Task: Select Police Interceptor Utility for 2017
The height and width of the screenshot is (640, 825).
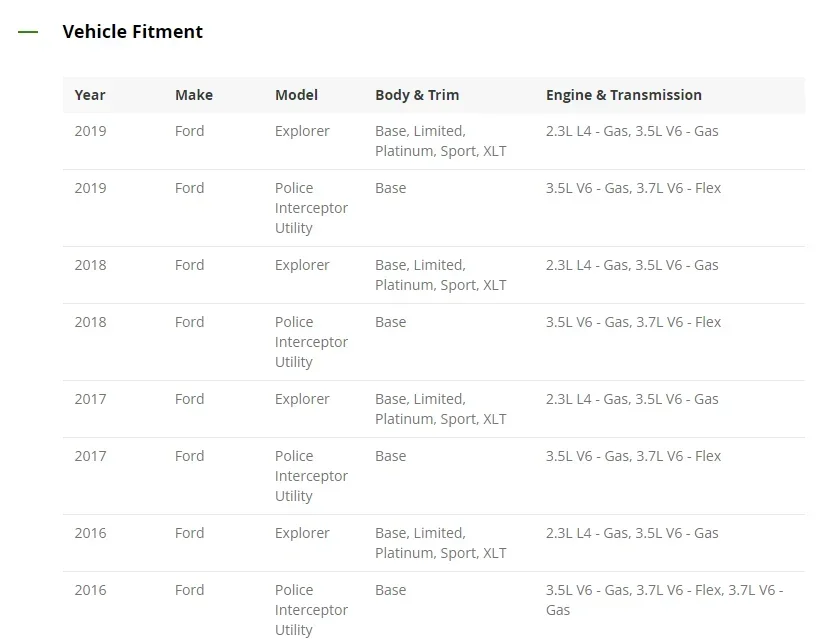Action: tap(311, 476)
